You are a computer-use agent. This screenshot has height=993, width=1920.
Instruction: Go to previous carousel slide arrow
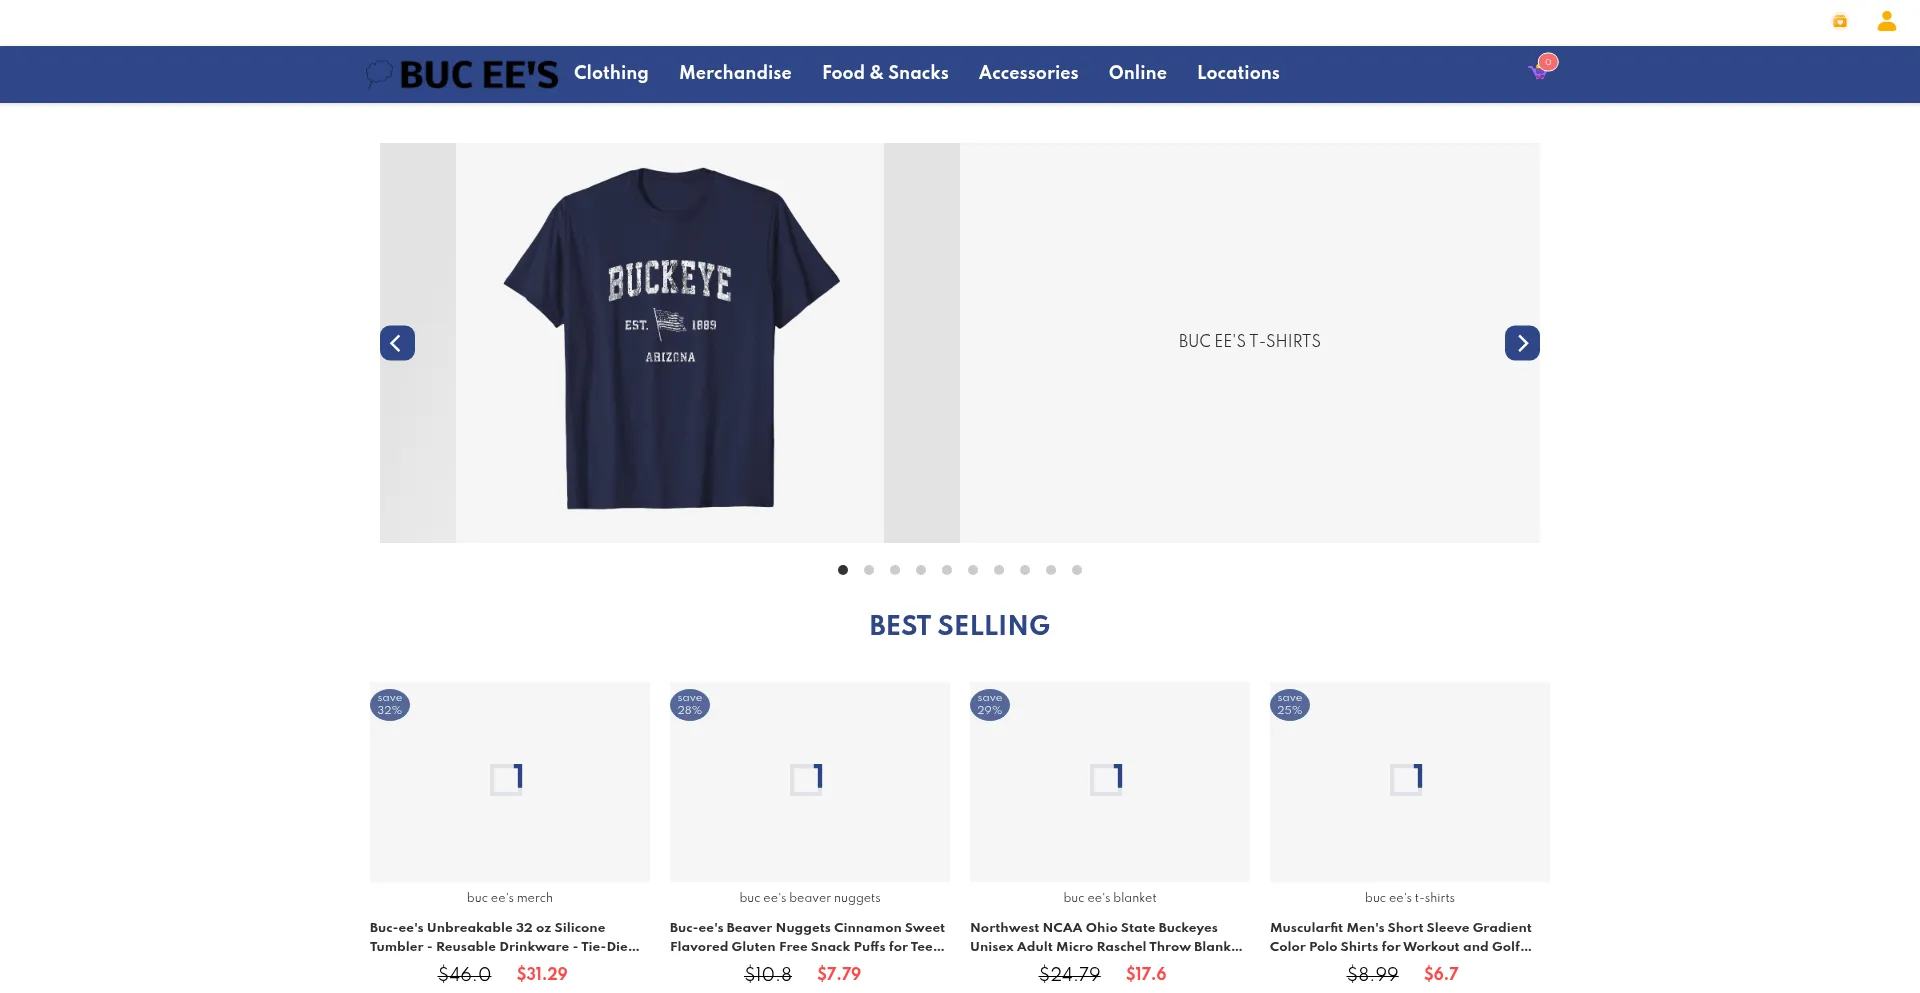tap(397, 343)
